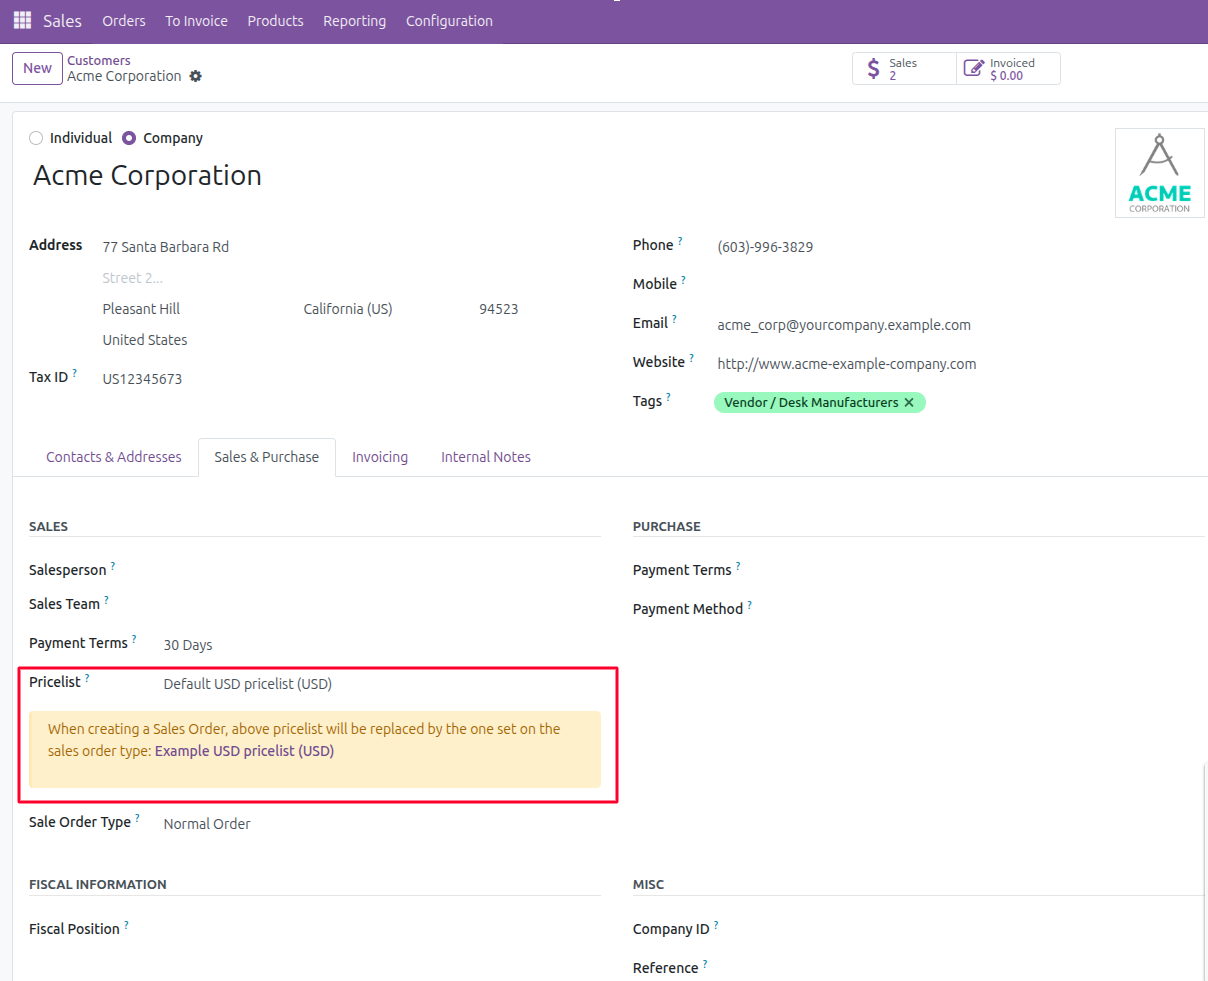
Task: Click the email acme_corp@yourcompany.example.com
Action: 844,325
